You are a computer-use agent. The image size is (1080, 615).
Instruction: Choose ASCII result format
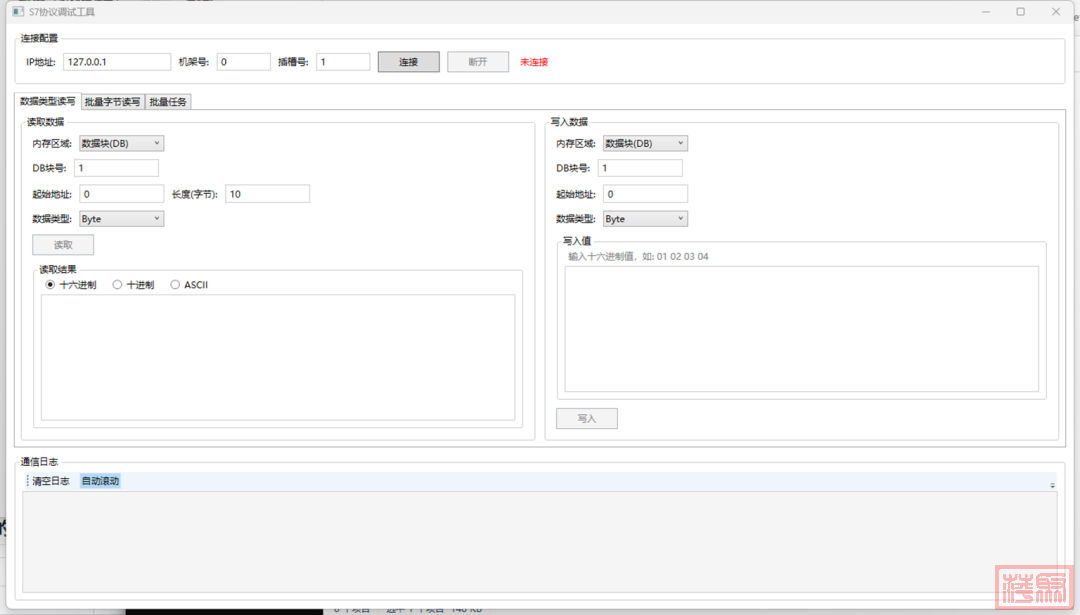click(176, 285)
